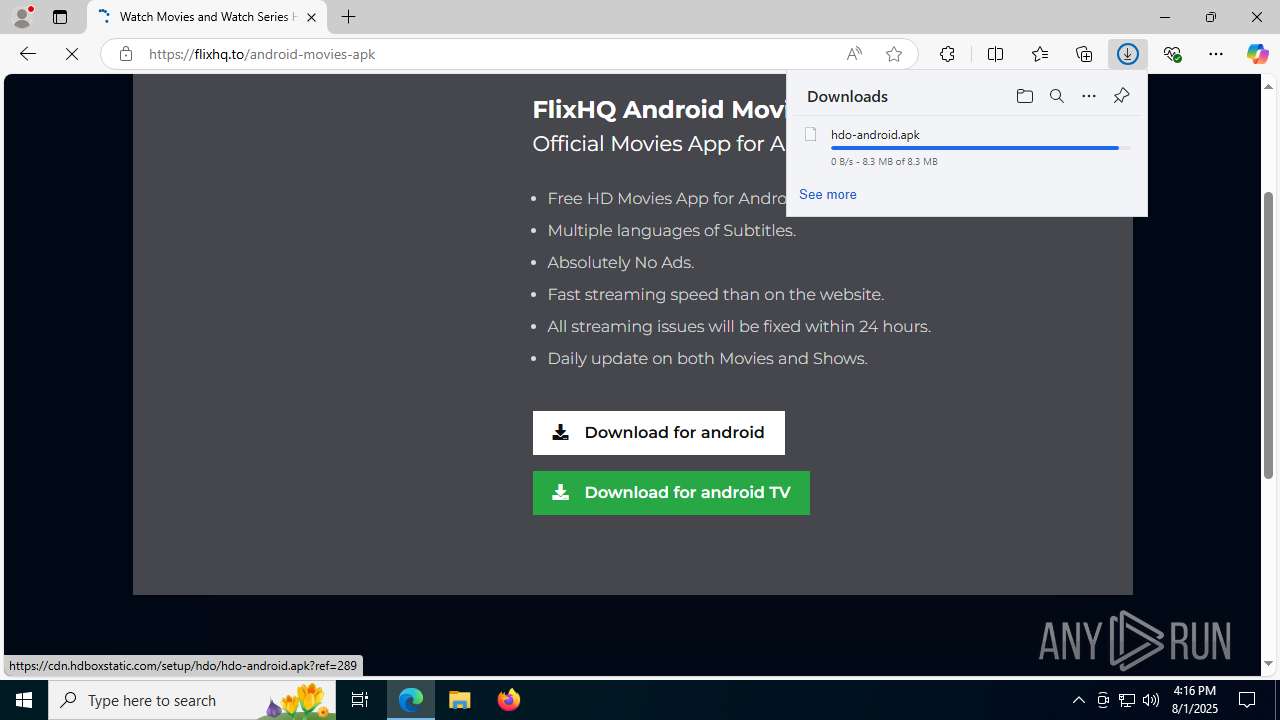The image size is (1280, 720).
Task: Click the 0 B/s download status text
Action: [884, 161]
